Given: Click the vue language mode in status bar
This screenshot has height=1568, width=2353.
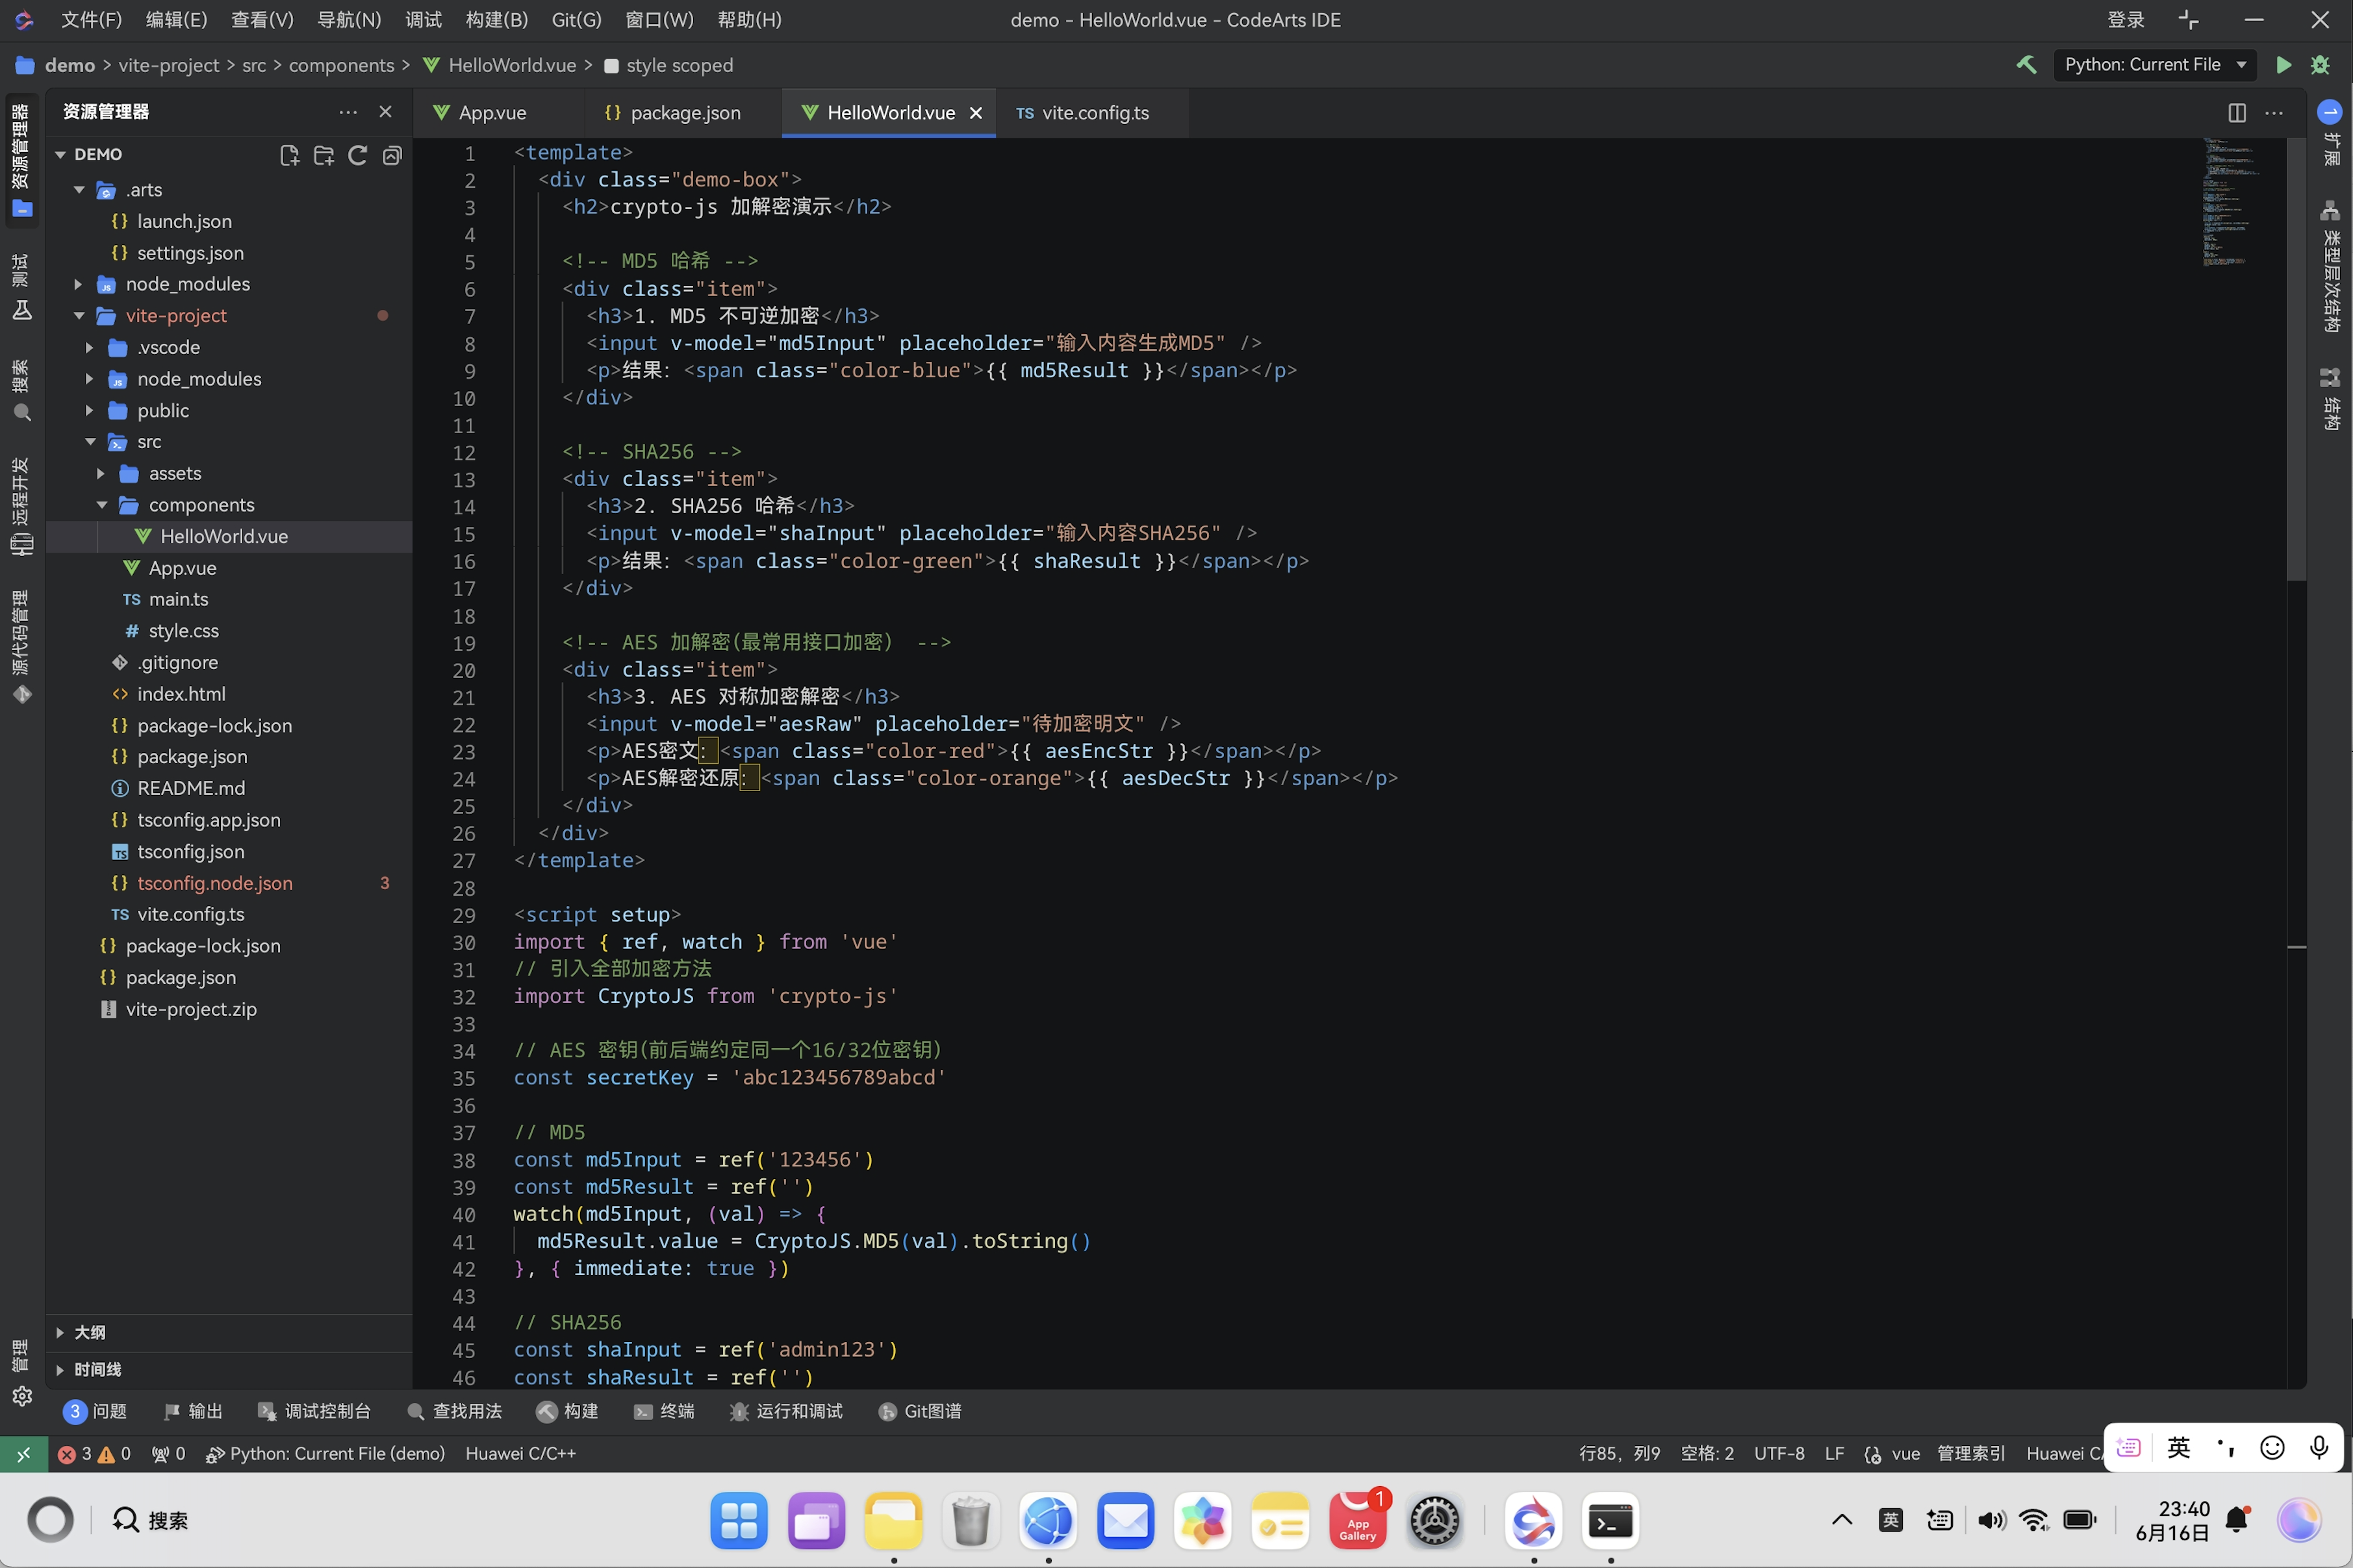Looking at the screenshot, I should pyautogui.click(x=1905, y=1454).
